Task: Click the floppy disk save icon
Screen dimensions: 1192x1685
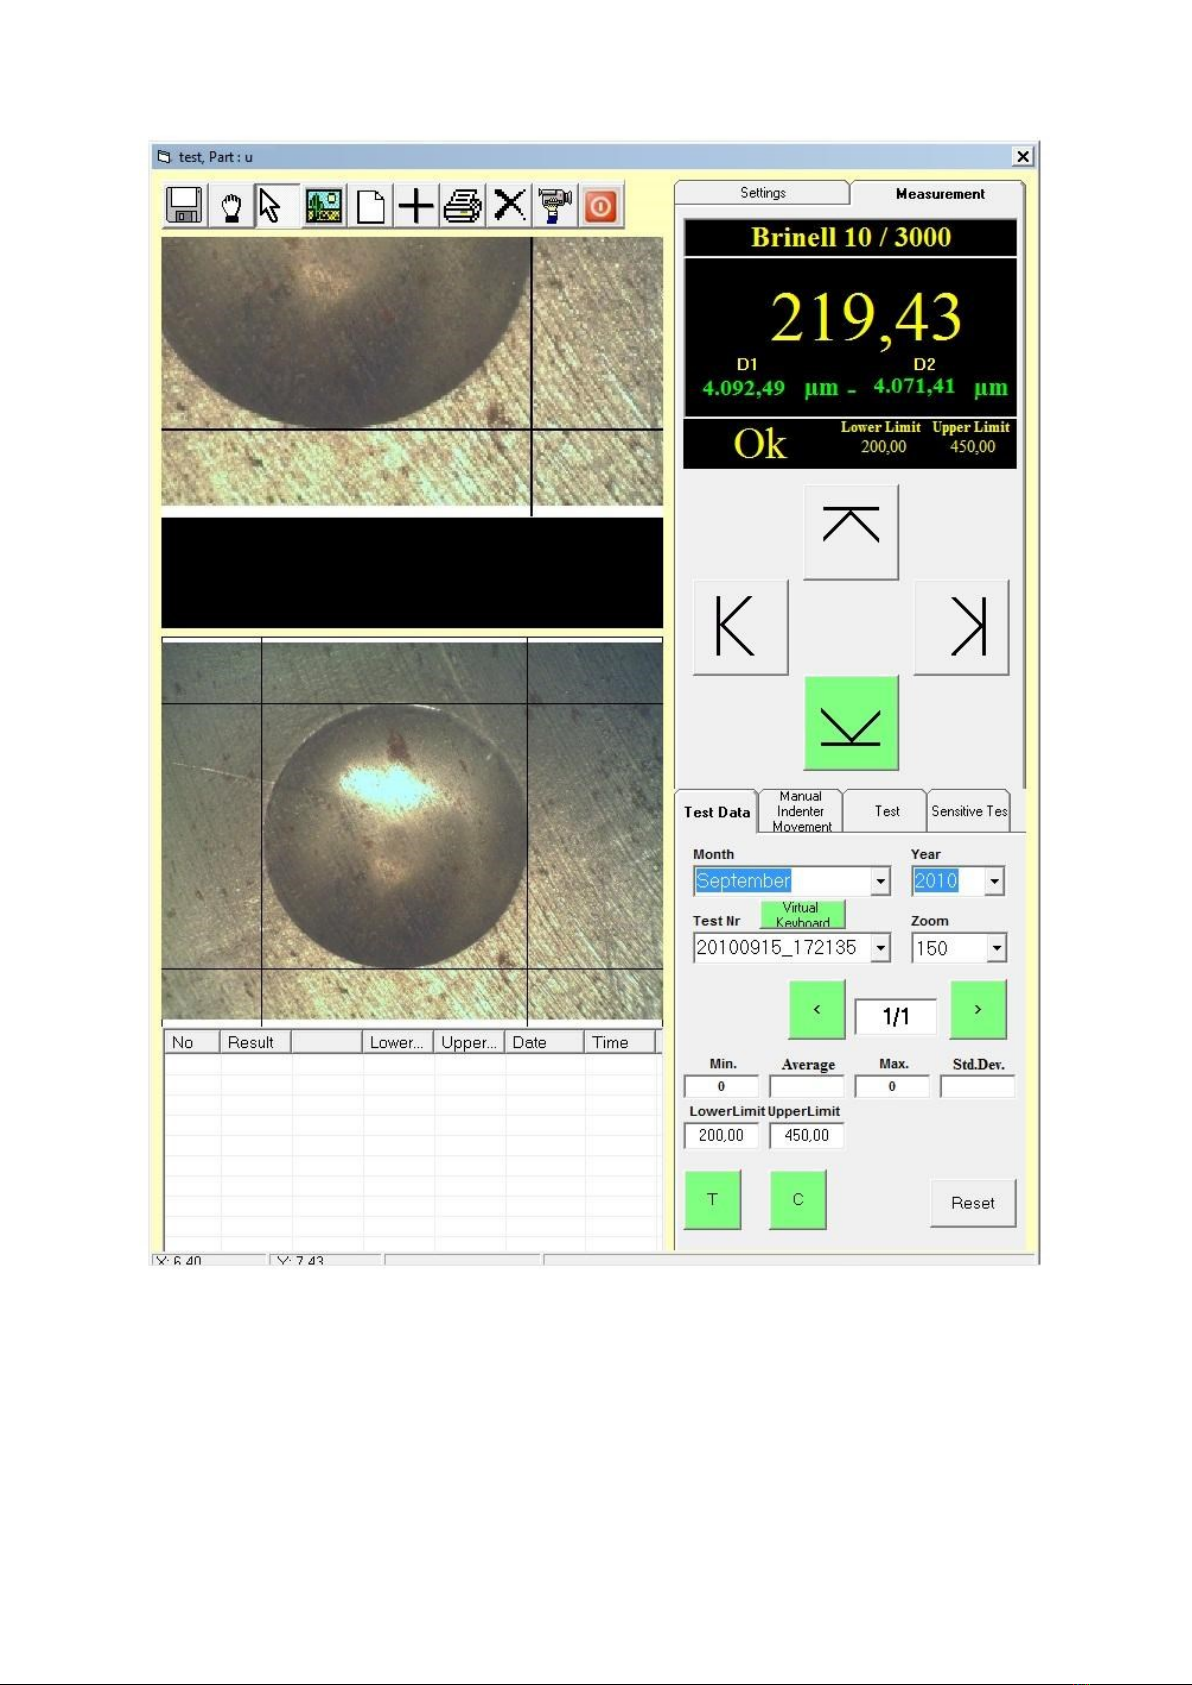Action: tap(185, 206)
